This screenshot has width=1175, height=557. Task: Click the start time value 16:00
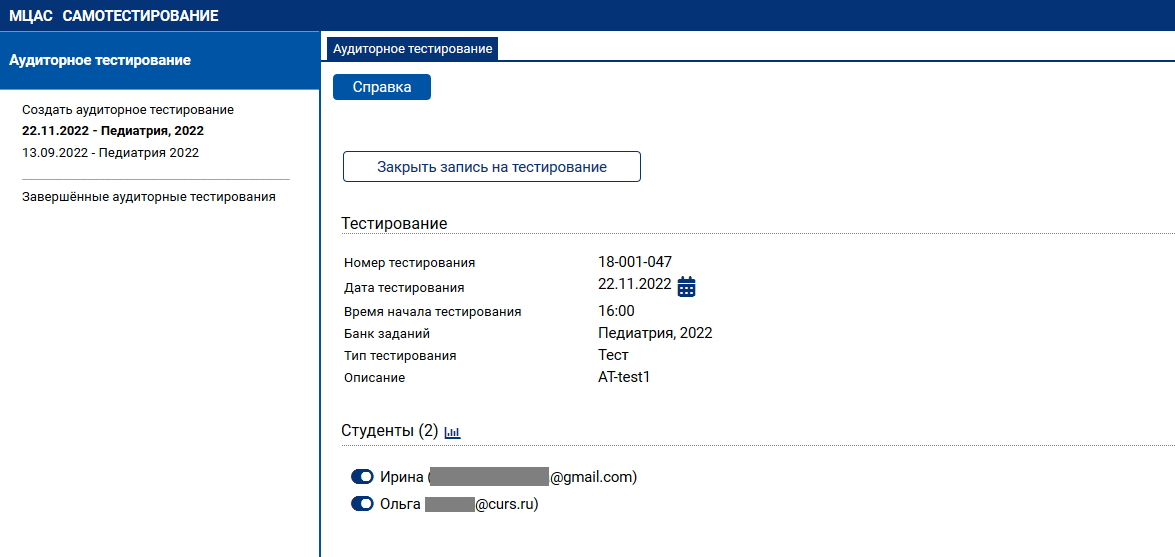click(x=616, y=311)
